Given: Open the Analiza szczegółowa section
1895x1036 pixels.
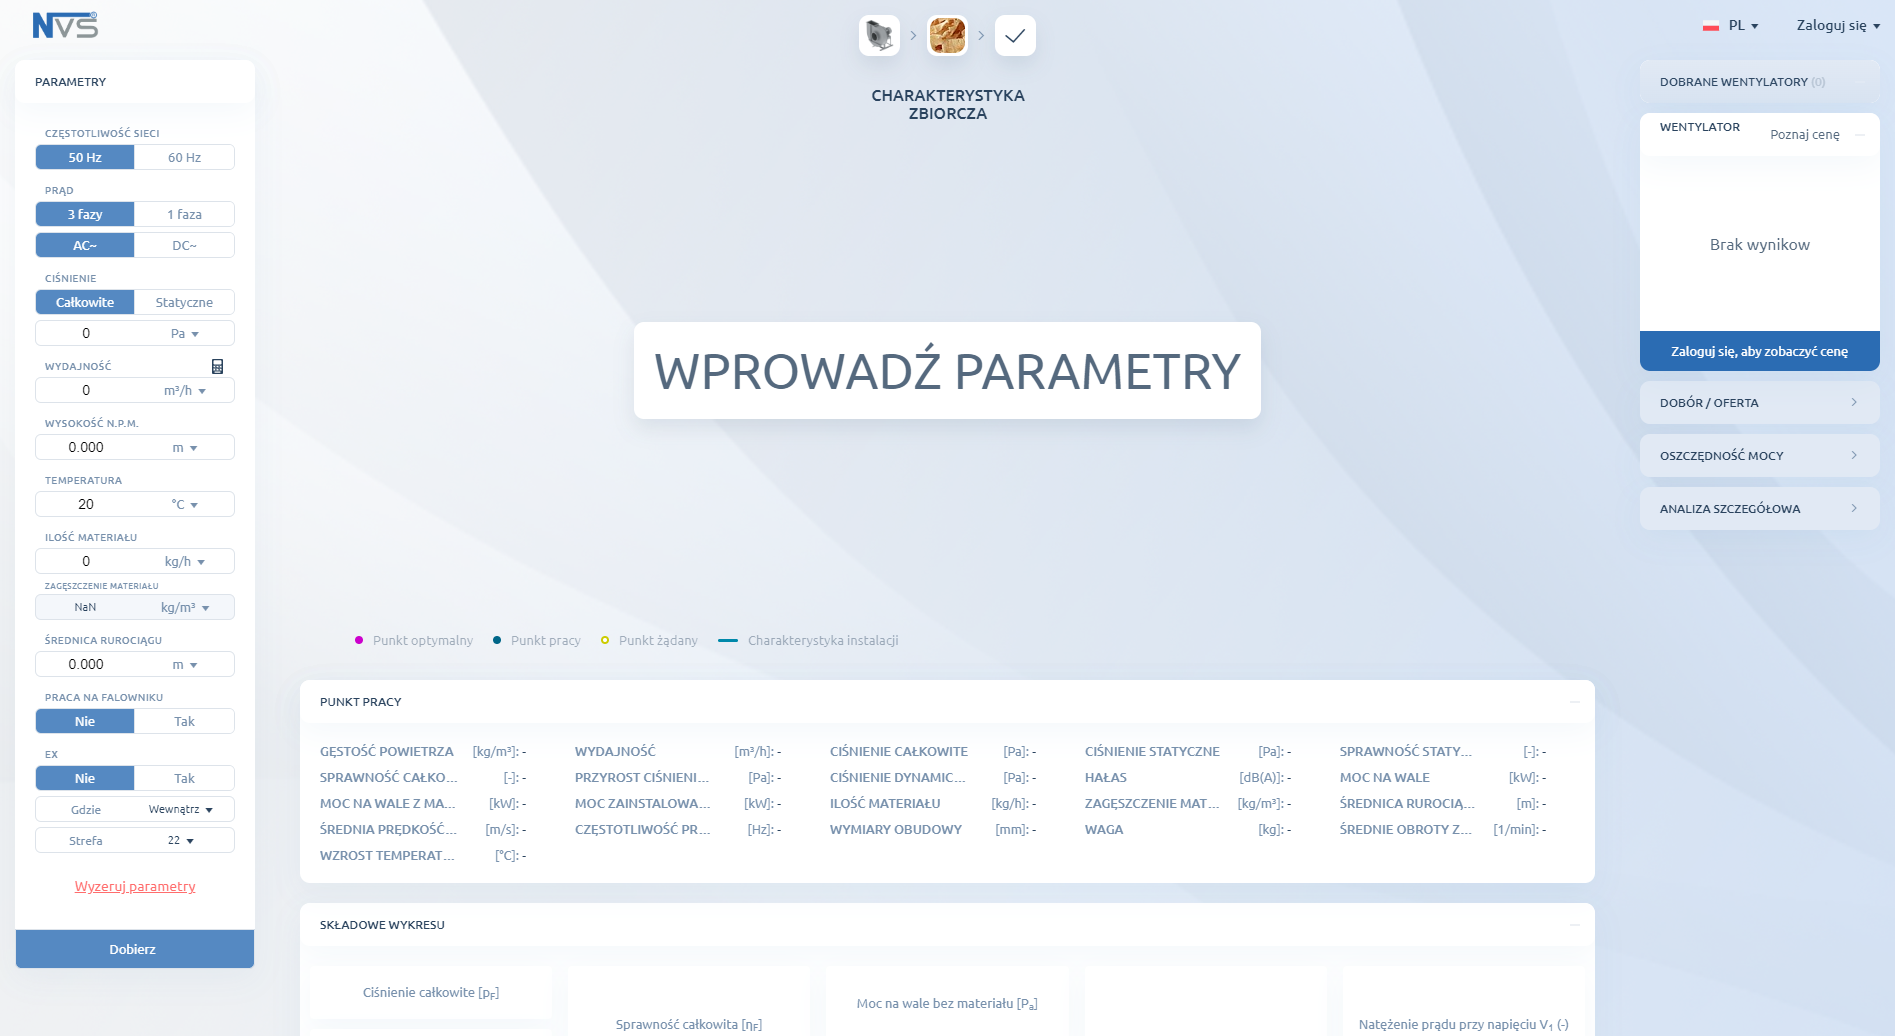Looking at the screenshot, I should [x=1759, y=508].
